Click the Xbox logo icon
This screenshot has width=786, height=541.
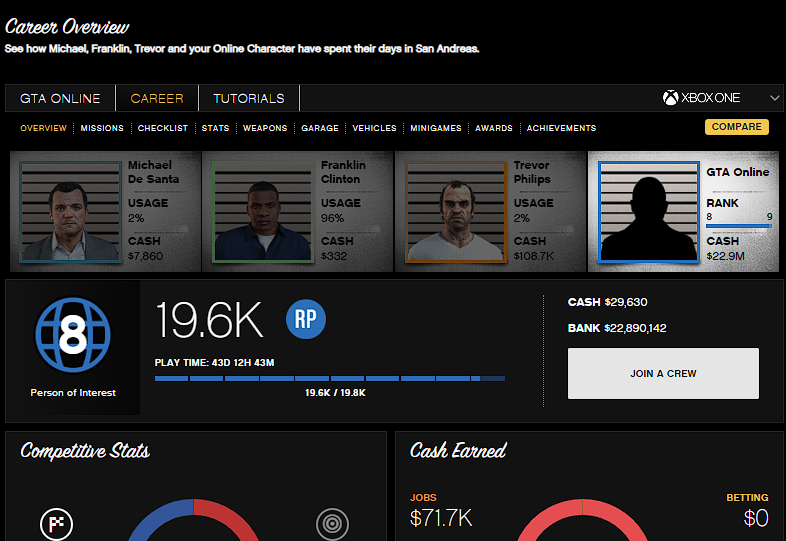[670, 98]
